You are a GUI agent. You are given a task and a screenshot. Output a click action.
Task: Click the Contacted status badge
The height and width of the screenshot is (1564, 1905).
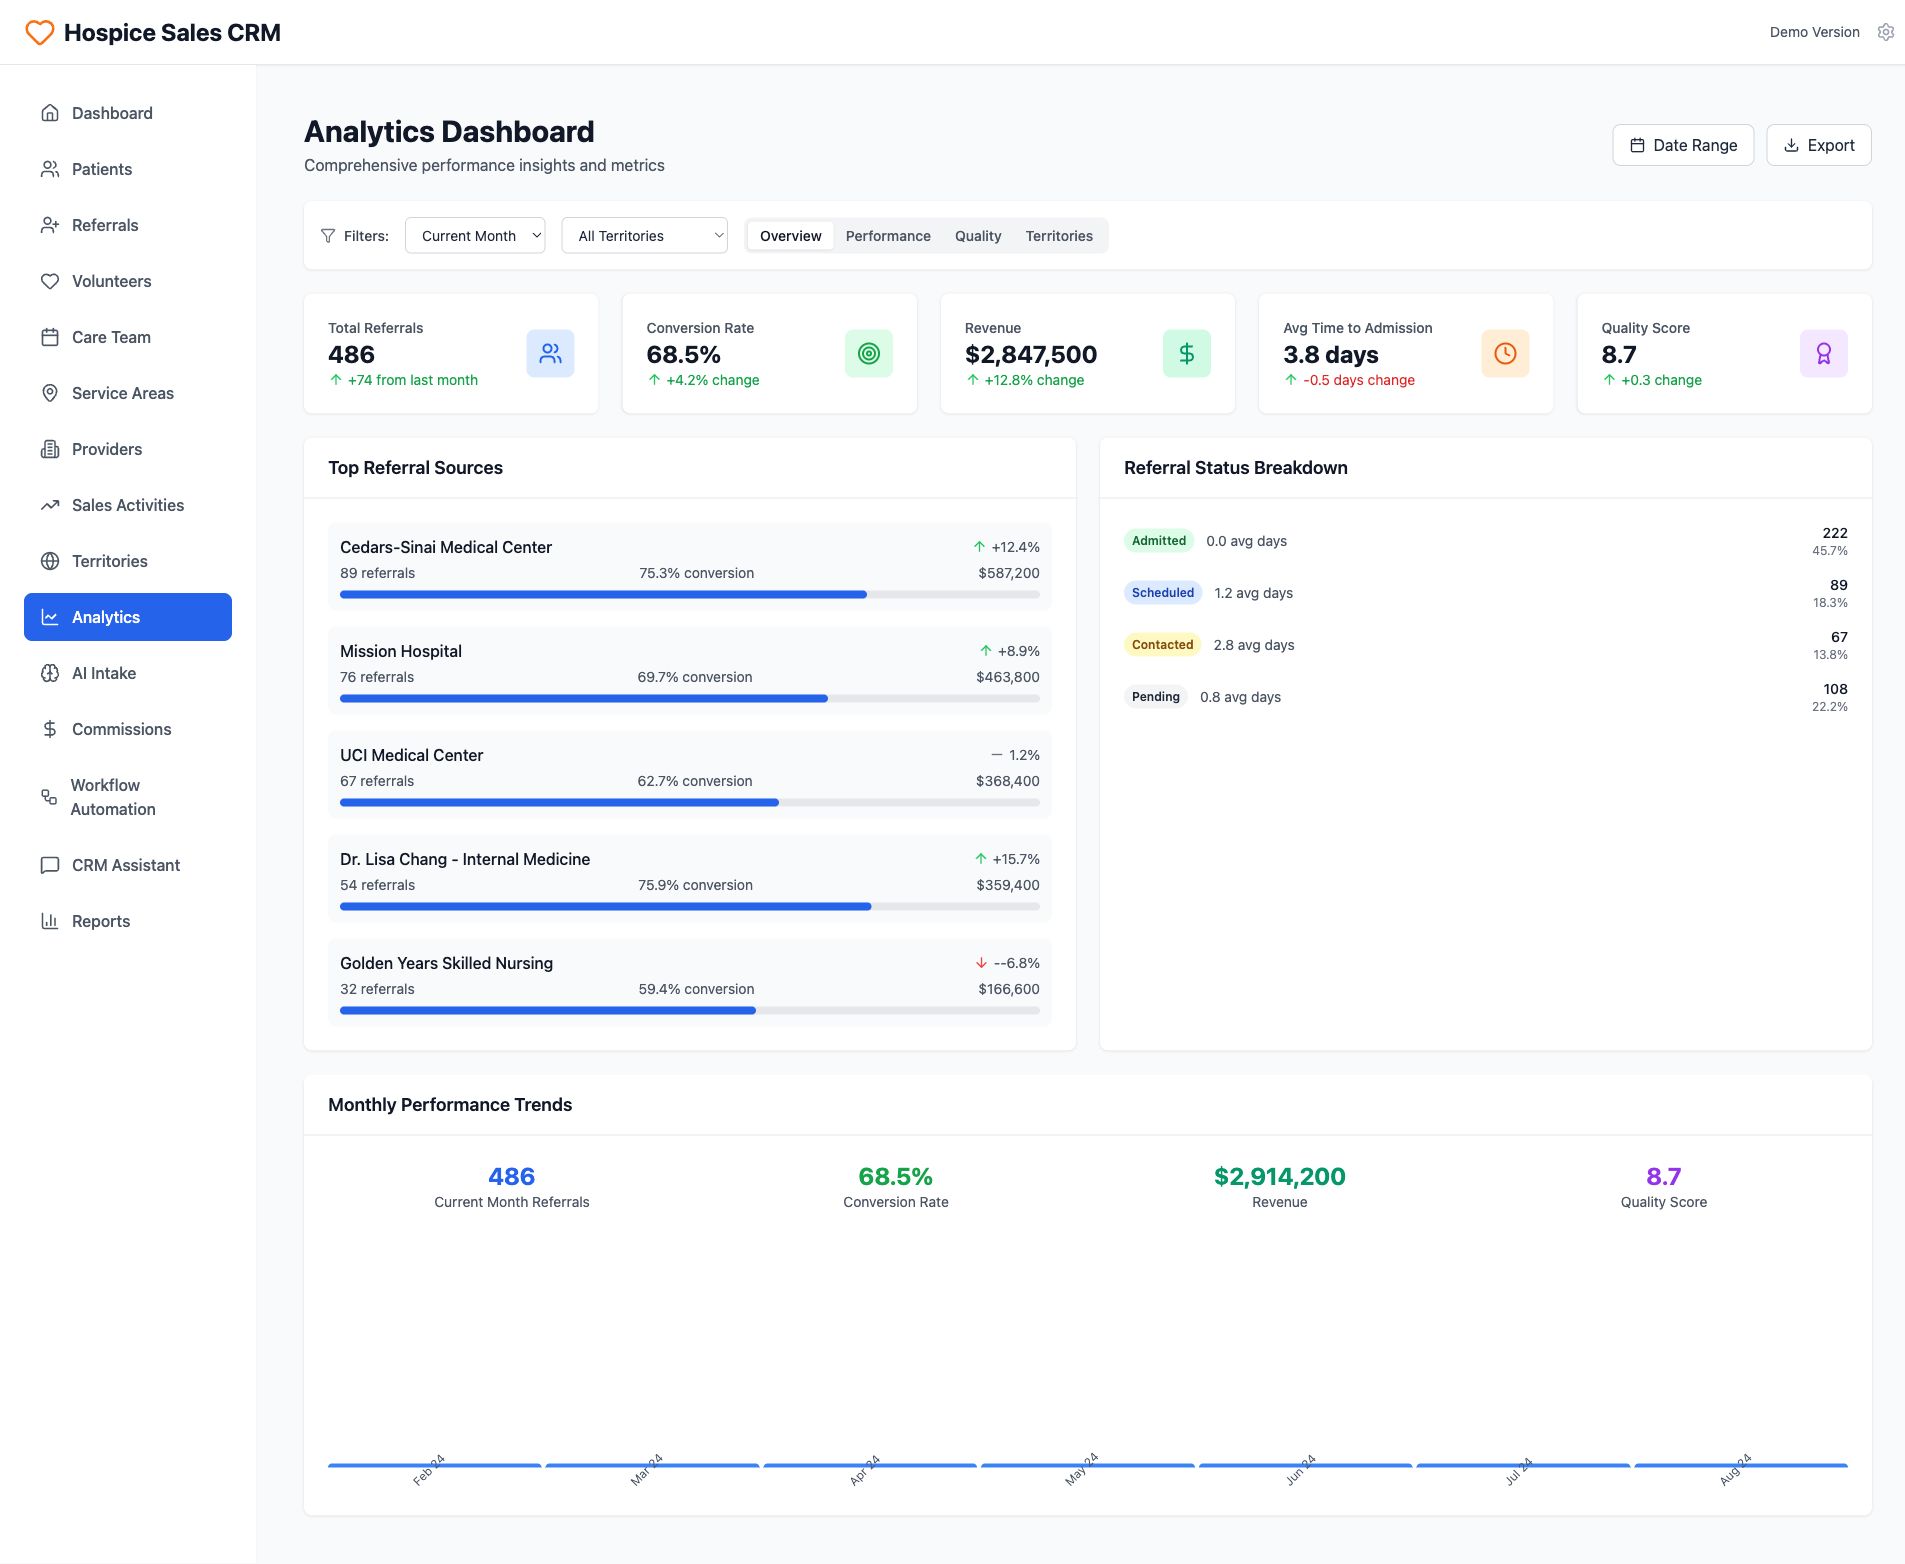(1162, 645)
